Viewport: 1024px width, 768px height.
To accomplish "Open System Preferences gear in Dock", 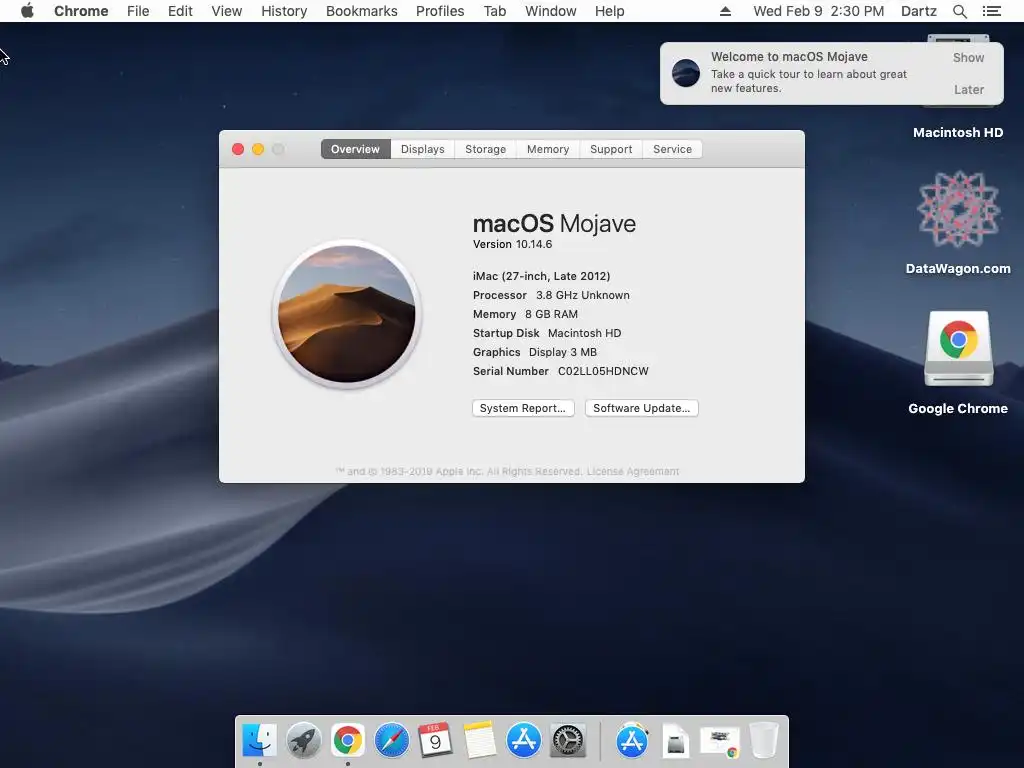I will pos(568,741).
